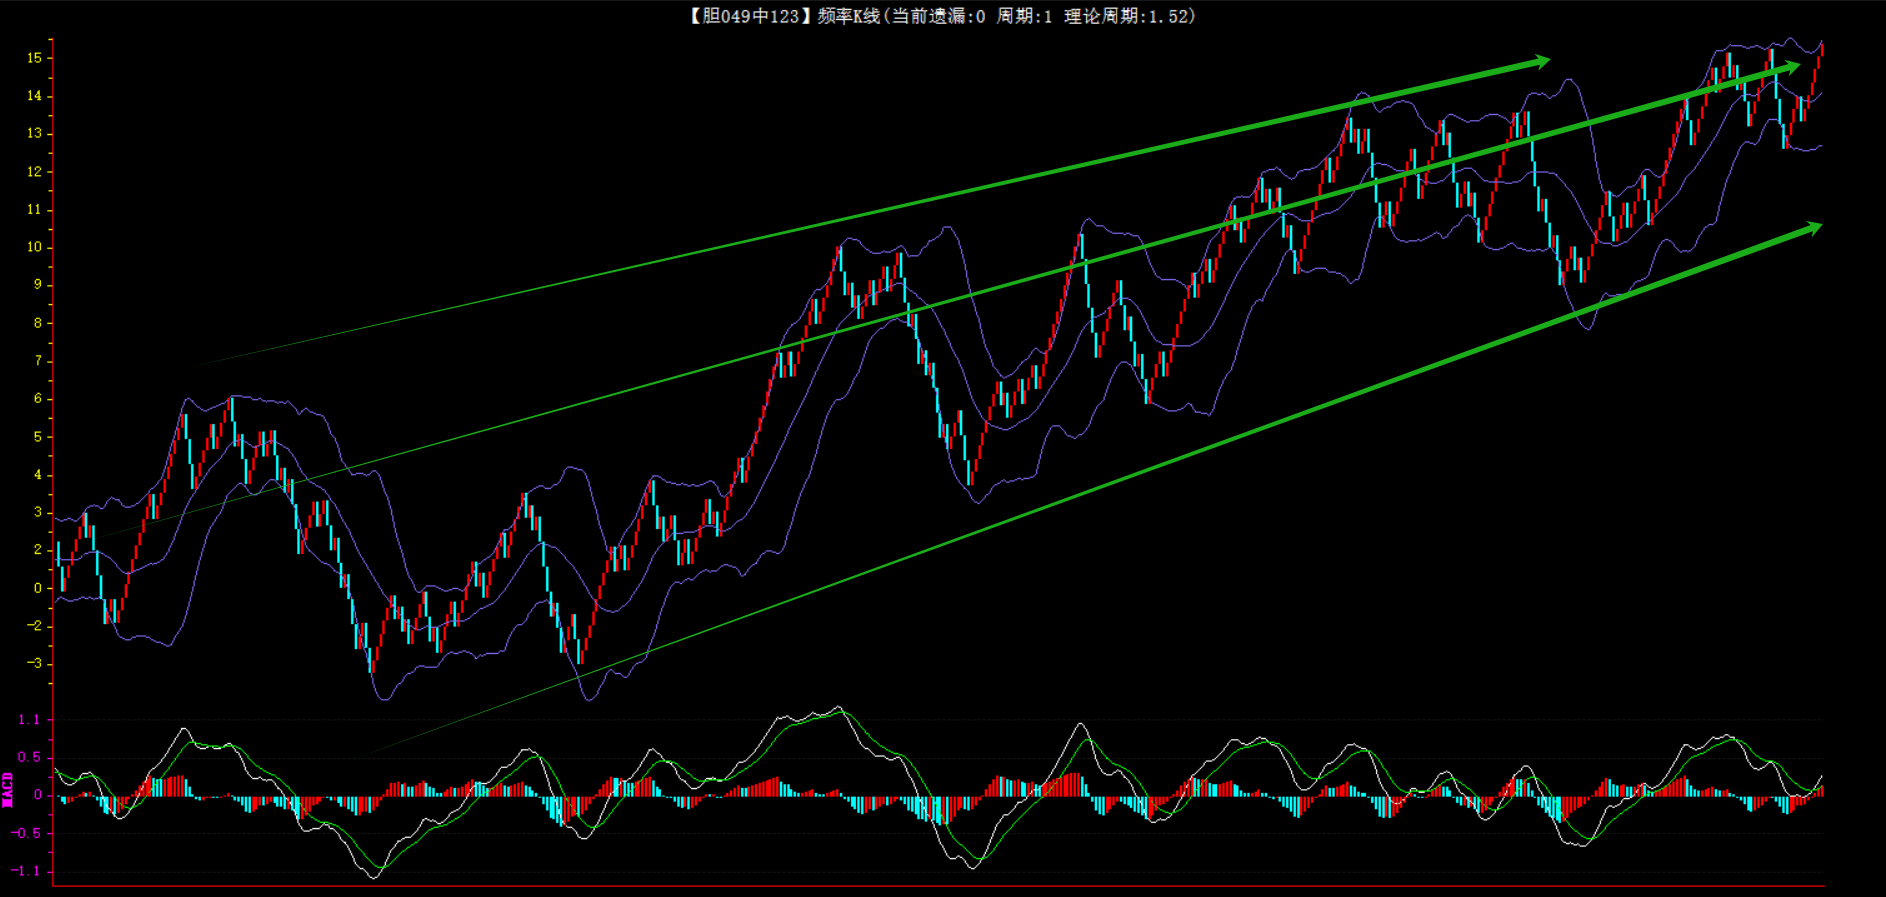Click the MACD axis label -0.5
The height and width of the screenshot is (897, 1886).
point(27,833)
